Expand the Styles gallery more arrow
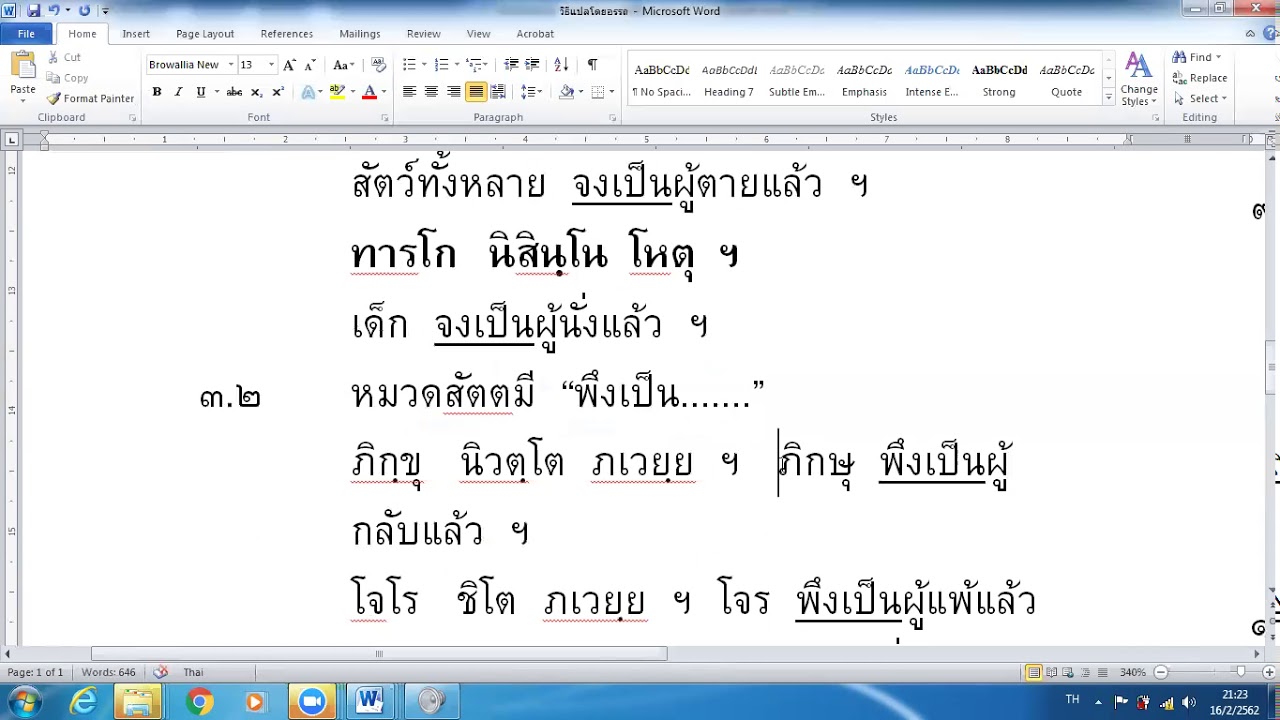This screenshot has height=720, width=1280. point(1108,98)
